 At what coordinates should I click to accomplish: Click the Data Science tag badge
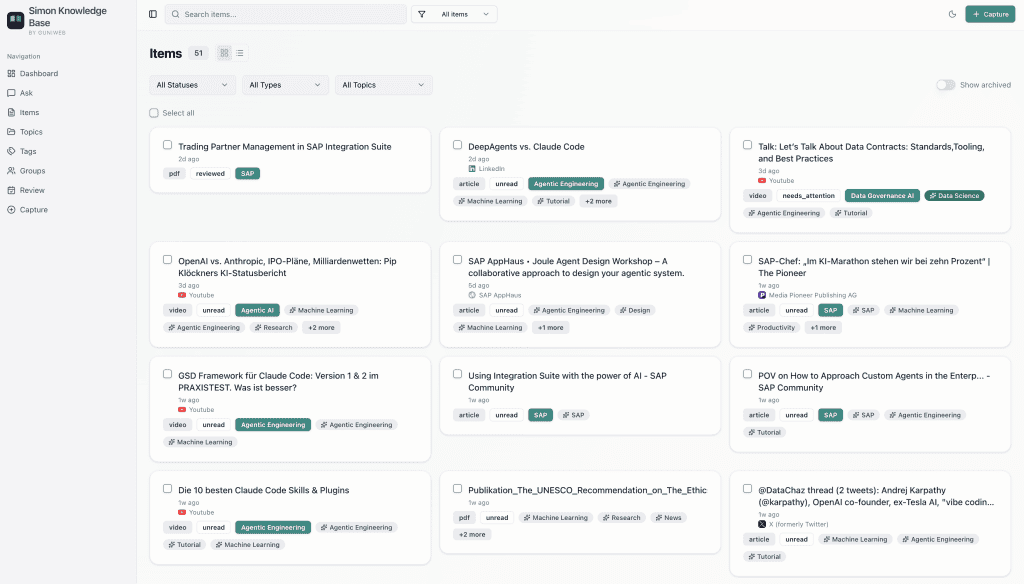[954, 195]
